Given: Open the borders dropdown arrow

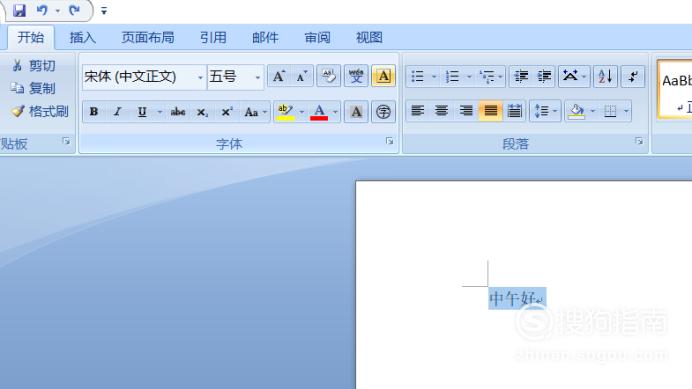Looking at the screenshot, I should click(626, 111).
